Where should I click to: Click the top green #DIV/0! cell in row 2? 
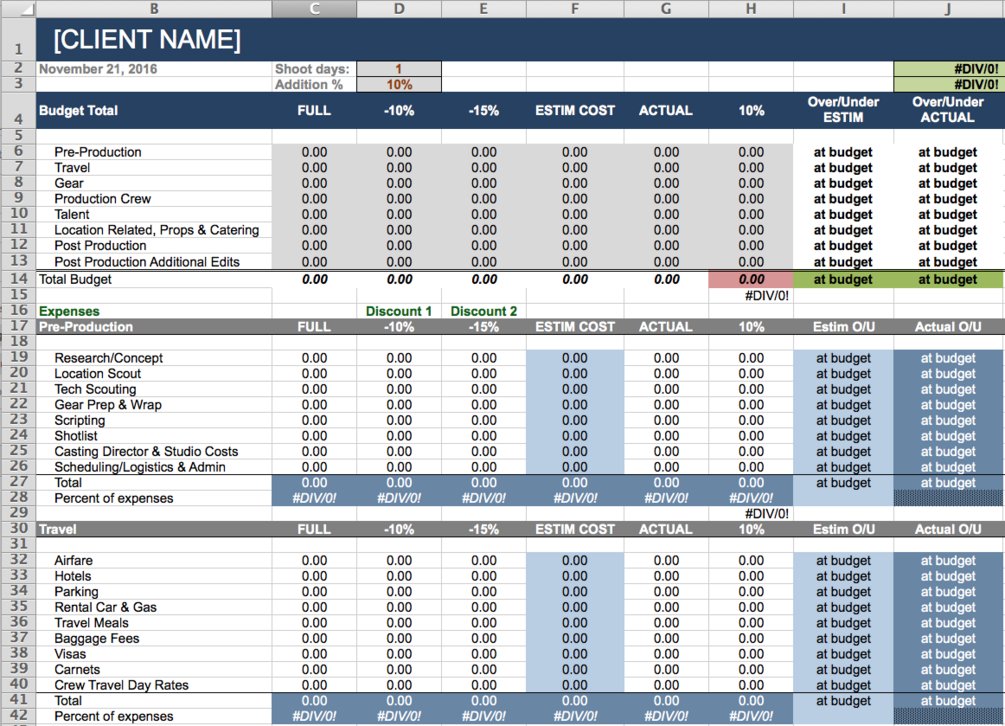(949, 69)
